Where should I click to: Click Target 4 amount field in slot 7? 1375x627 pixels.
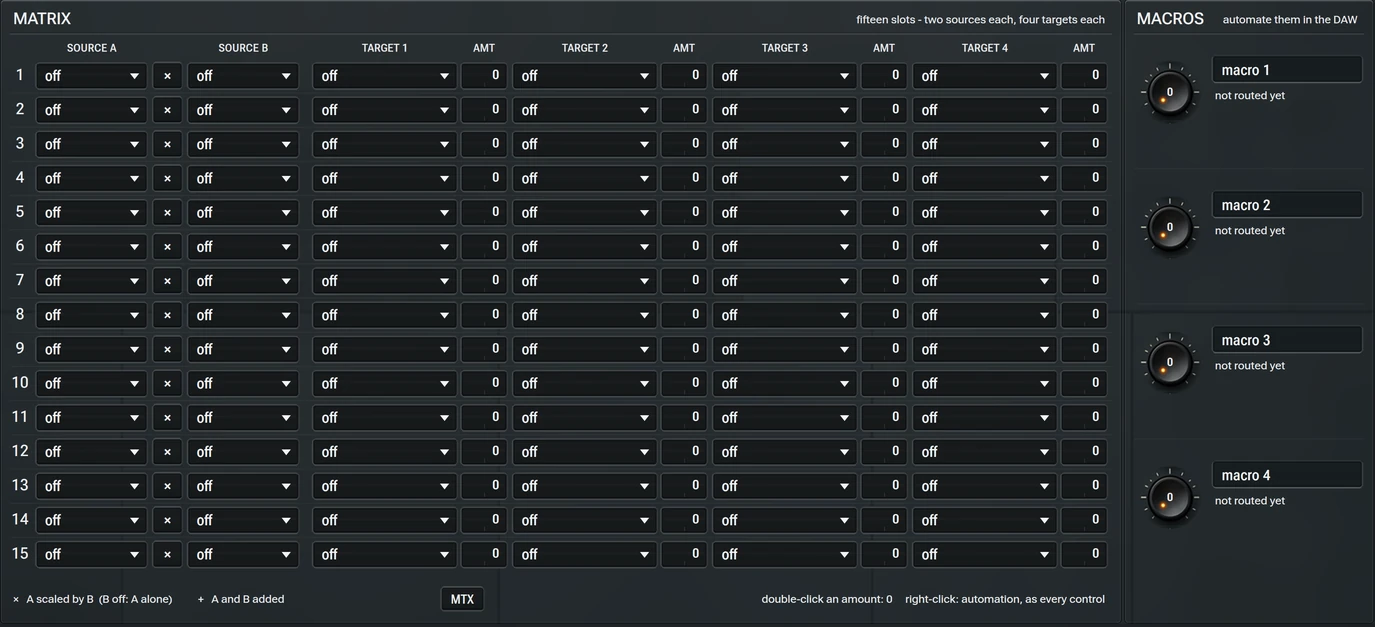[1084, 281]
